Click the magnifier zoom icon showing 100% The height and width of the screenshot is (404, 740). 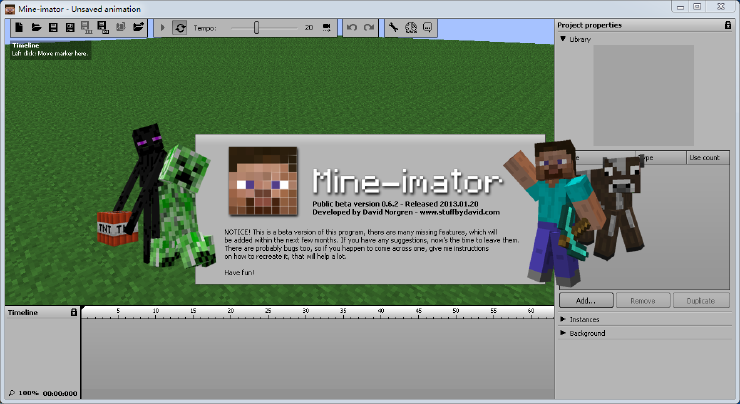coord(12,393)
